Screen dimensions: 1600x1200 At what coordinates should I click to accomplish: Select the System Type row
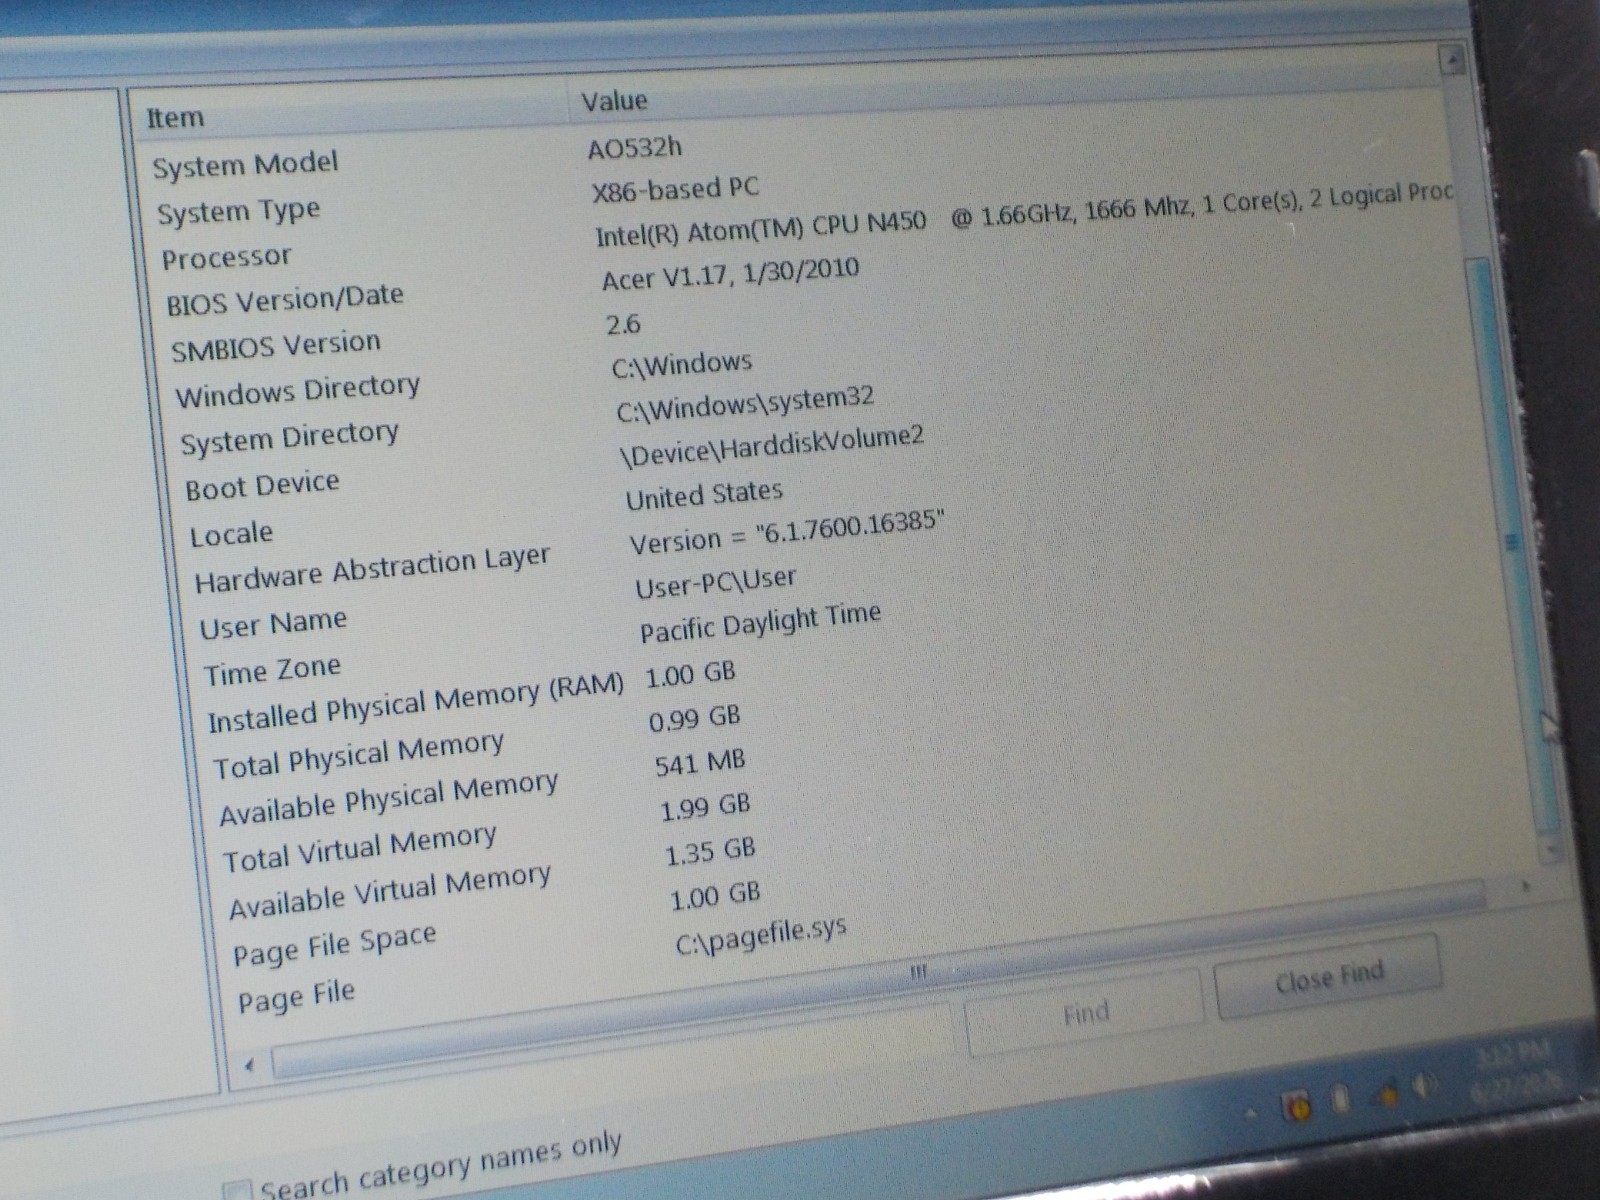238,212
